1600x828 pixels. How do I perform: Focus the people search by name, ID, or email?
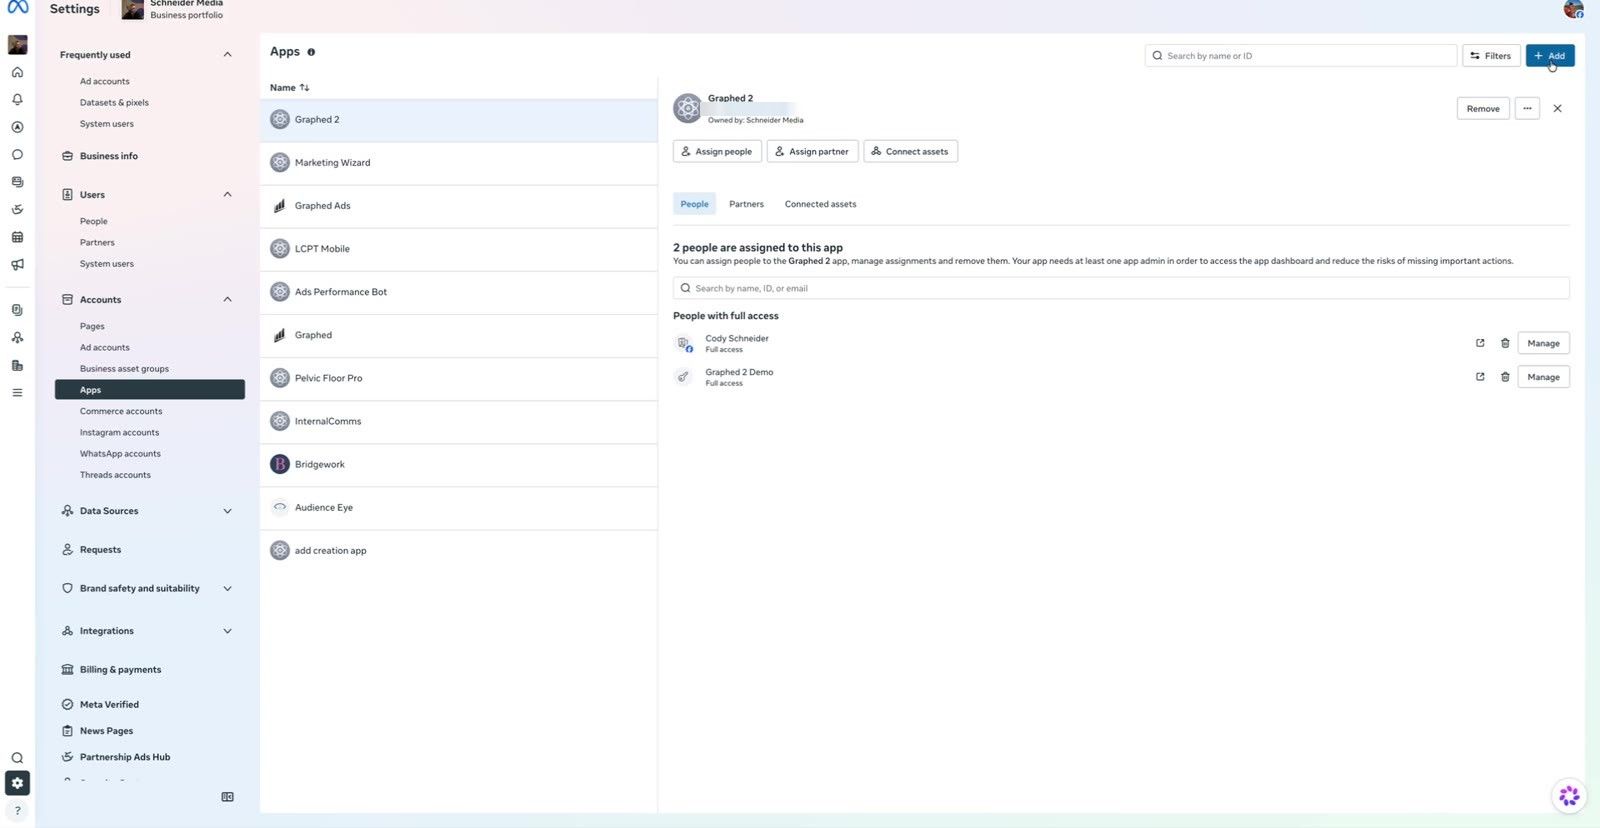(1121, 288)
